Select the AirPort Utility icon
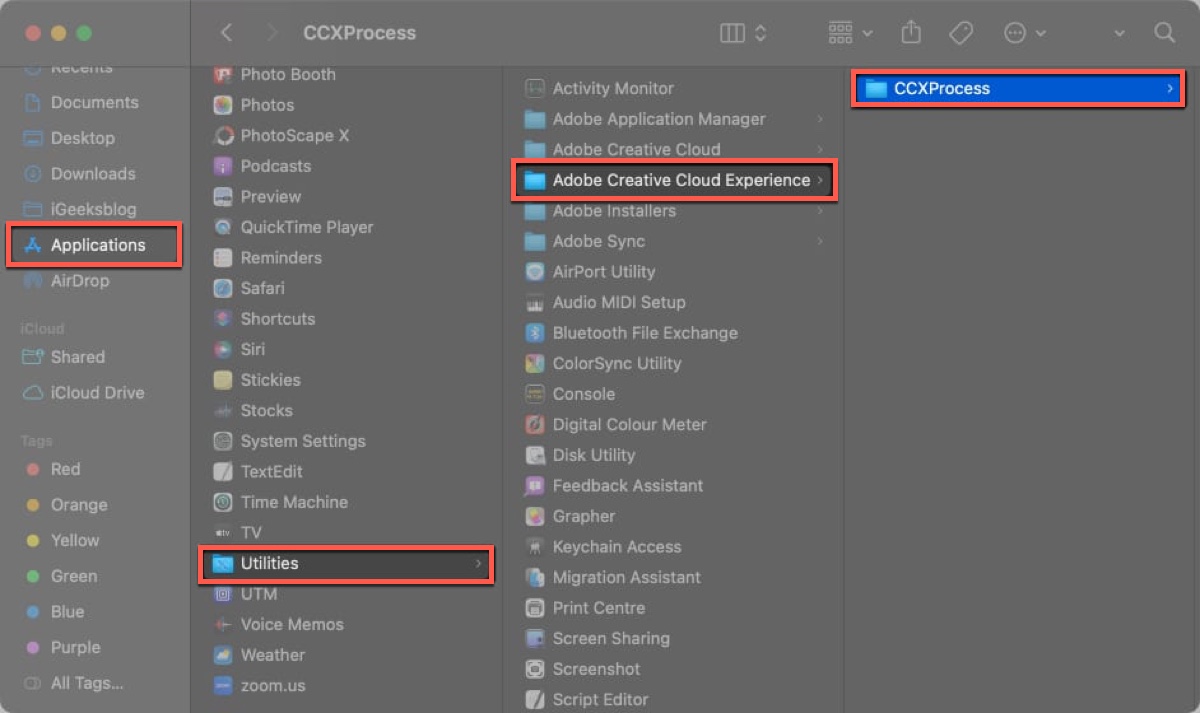The height and width of the screenshot is (713, 1200). pos(535,272)
